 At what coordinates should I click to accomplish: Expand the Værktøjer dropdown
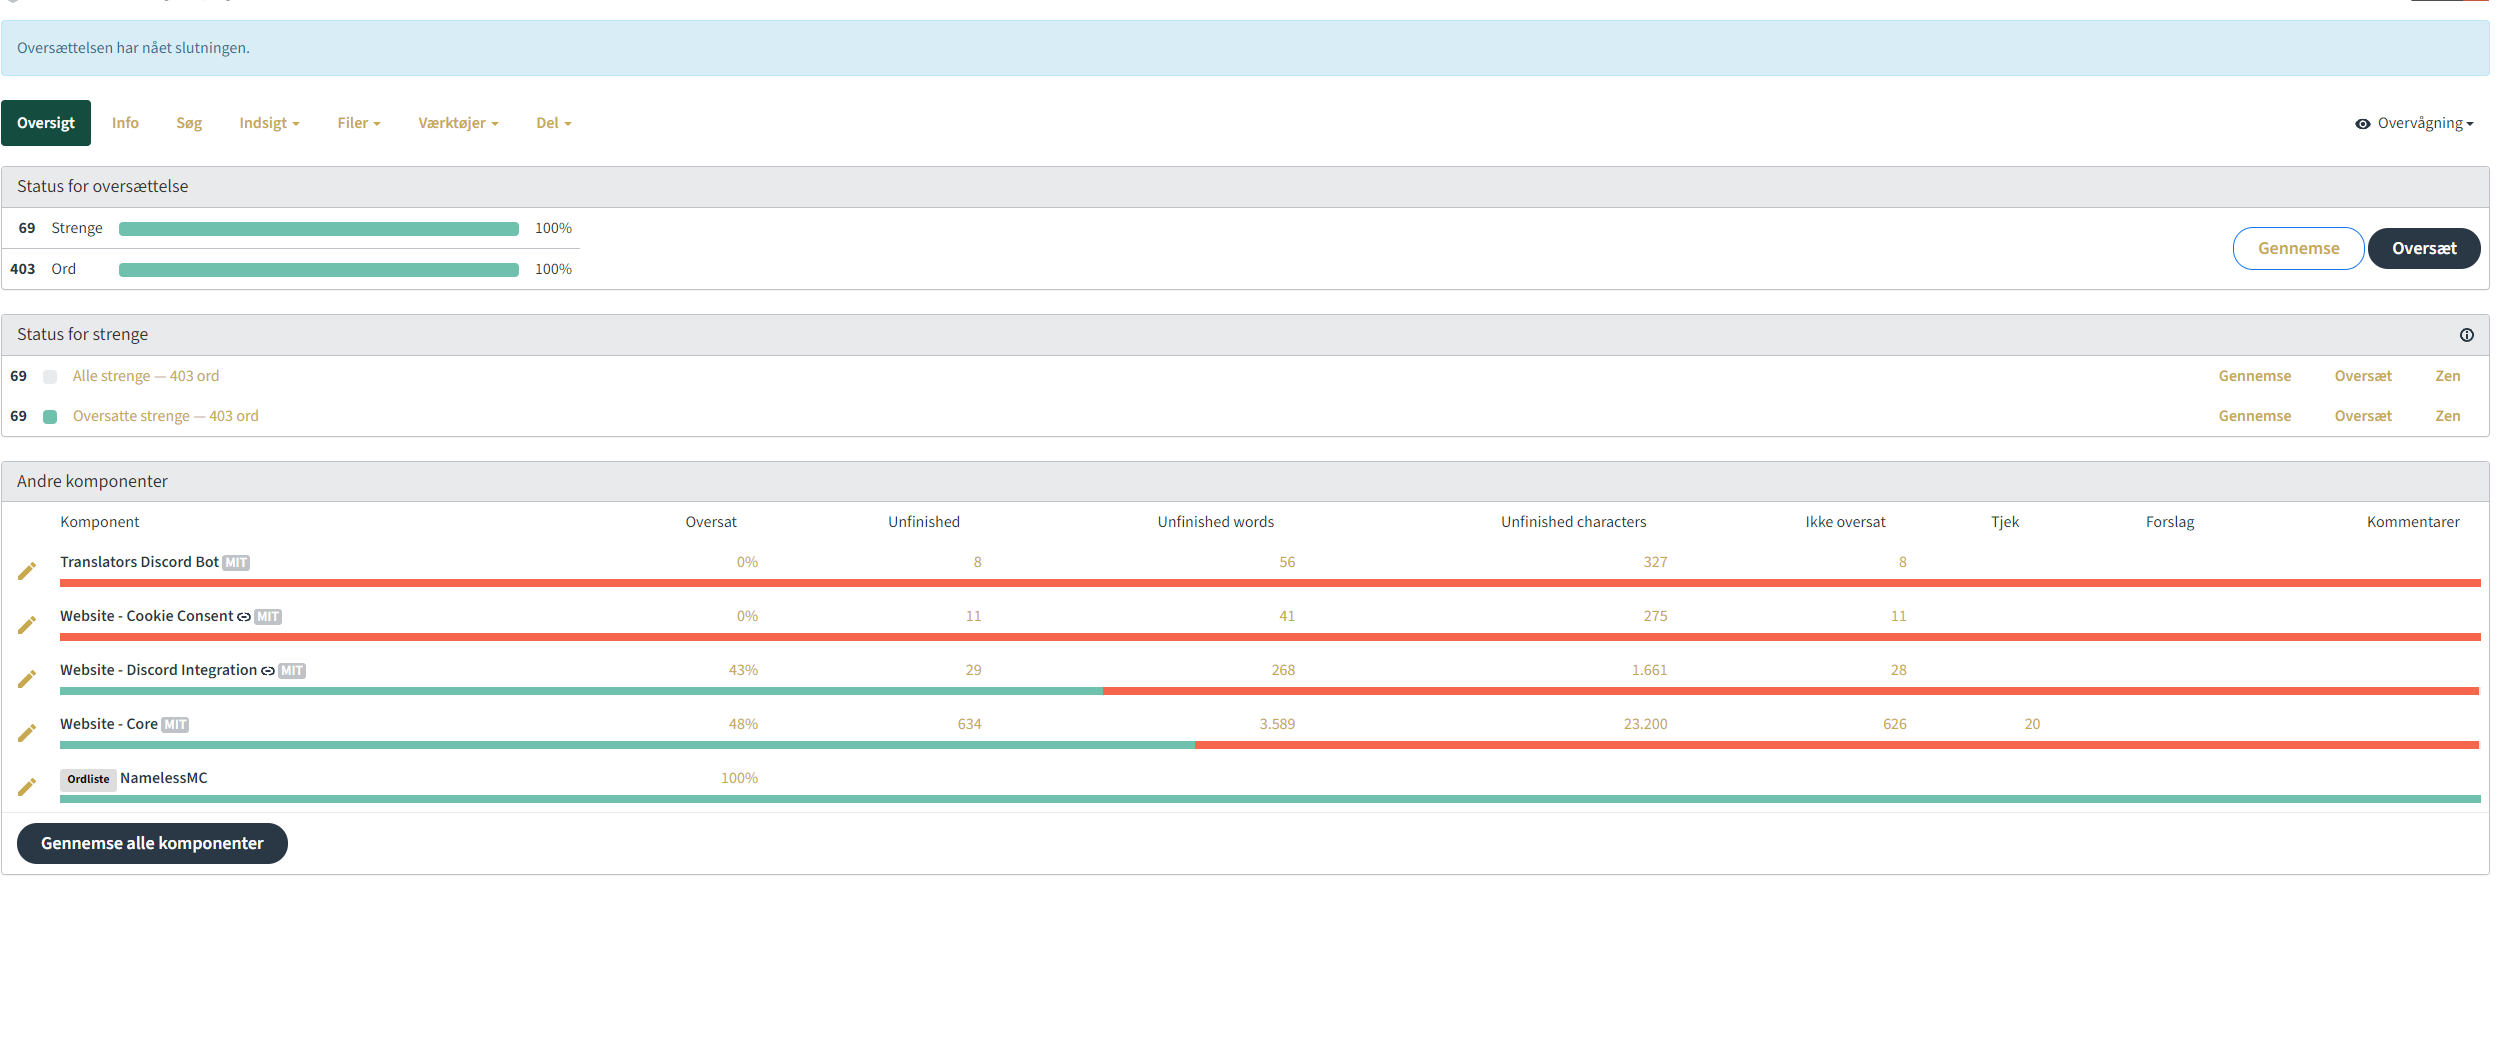458,123
